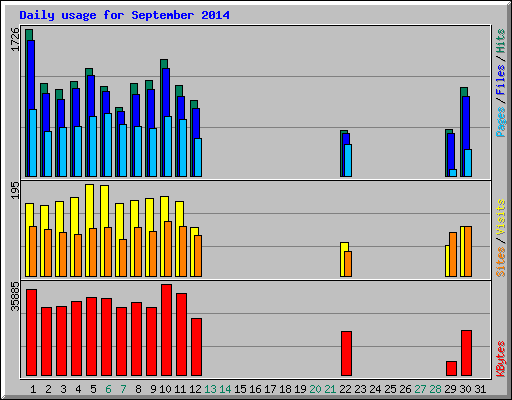Click green day 27 label
This screenshot has height=400, width=512.
[x=420, y=389]
